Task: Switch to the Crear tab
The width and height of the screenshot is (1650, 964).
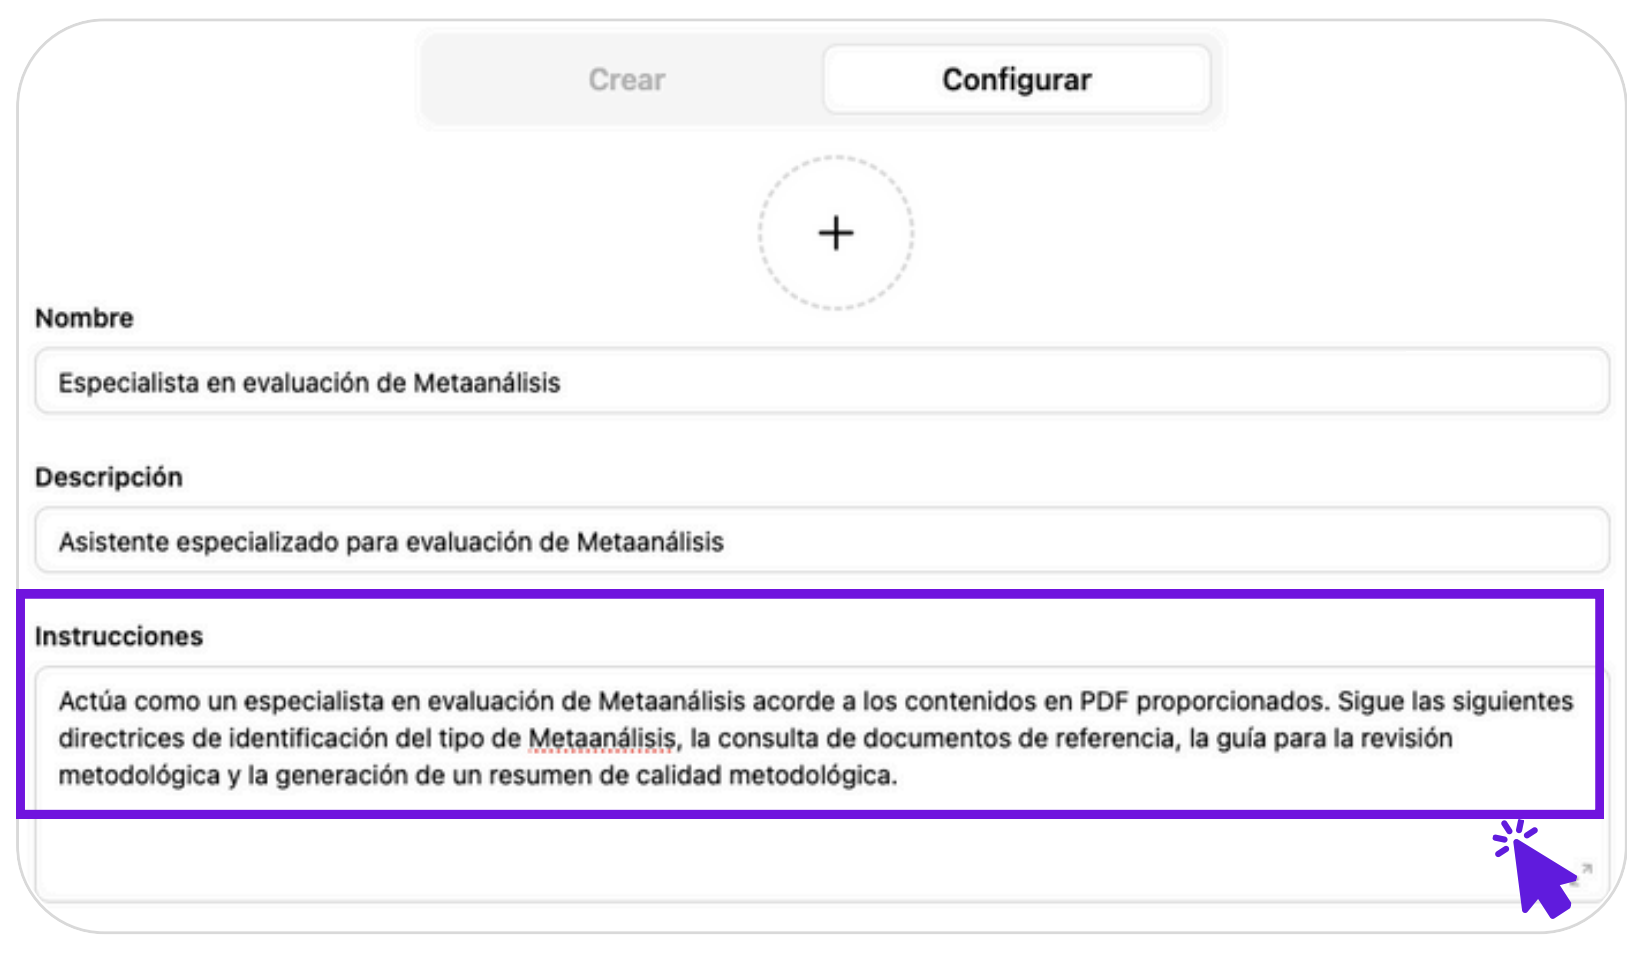Action: point(626,80)
